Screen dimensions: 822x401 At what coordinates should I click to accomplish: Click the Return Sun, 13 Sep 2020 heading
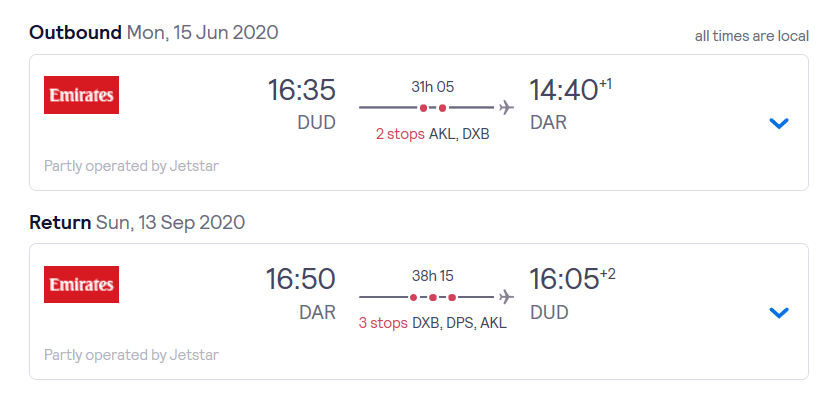pos(137,221)
